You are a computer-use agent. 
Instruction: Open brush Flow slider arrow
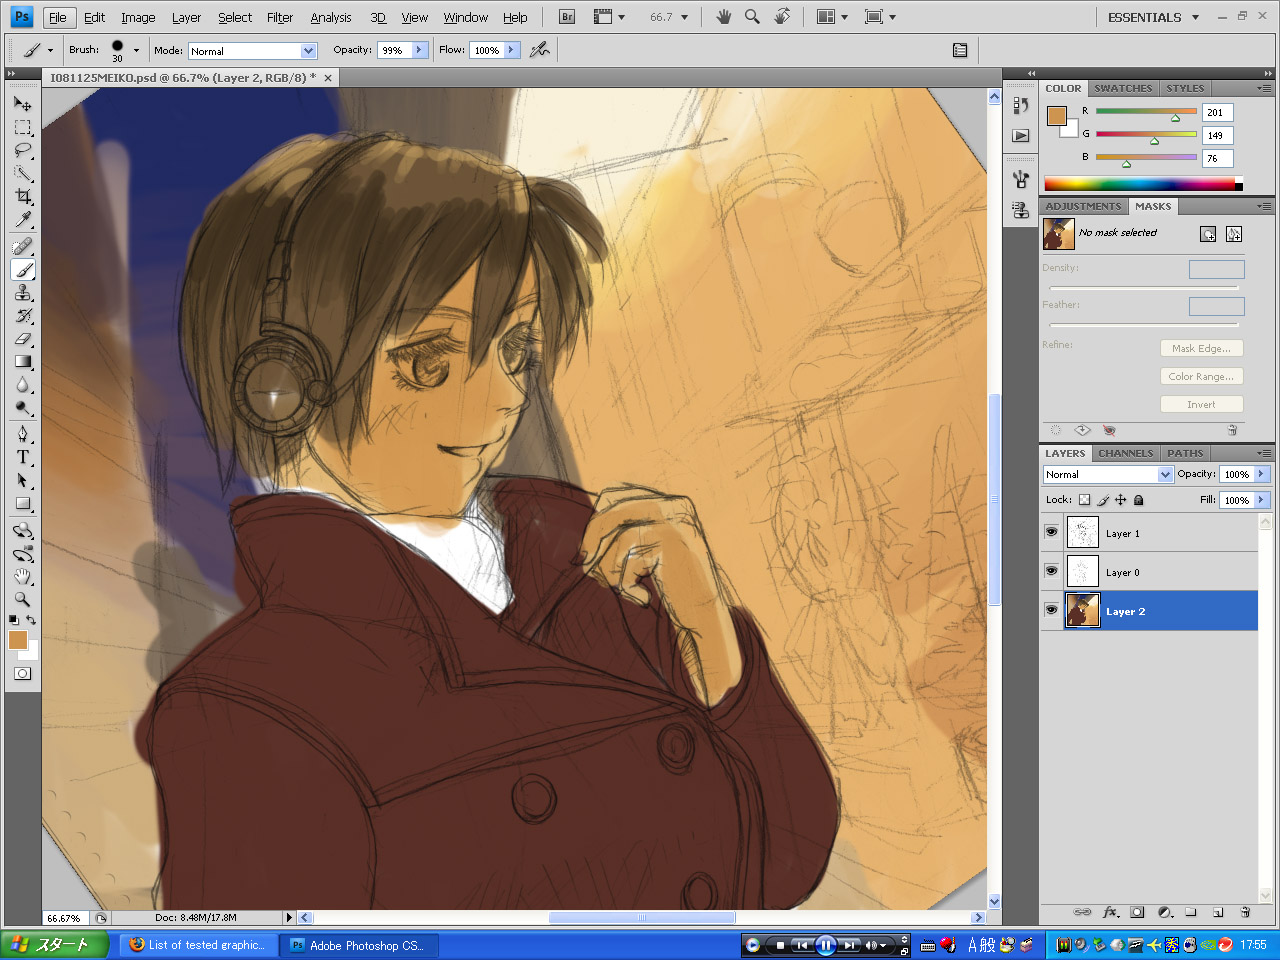coord(512,49)
